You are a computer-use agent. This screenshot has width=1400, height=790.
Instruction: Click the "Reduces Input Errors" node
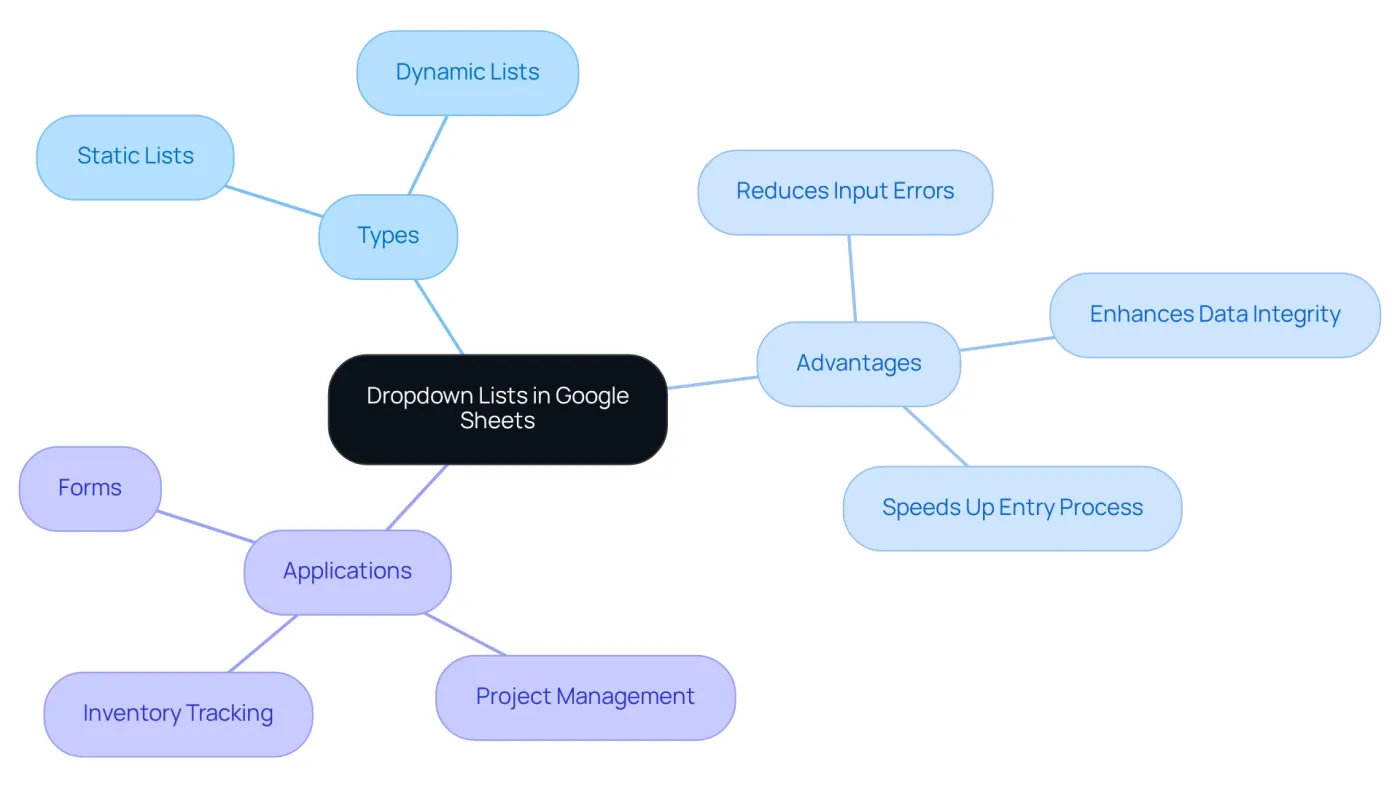(845, 192)
